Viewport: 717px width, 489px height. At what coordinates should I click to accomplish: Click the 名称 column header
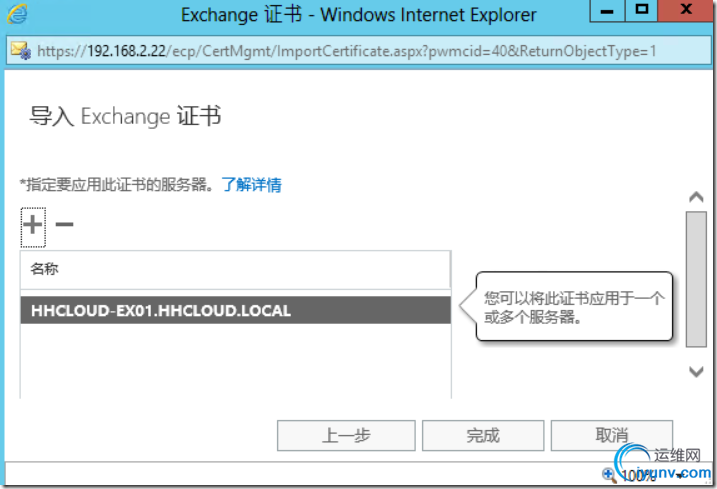[235, 269]
